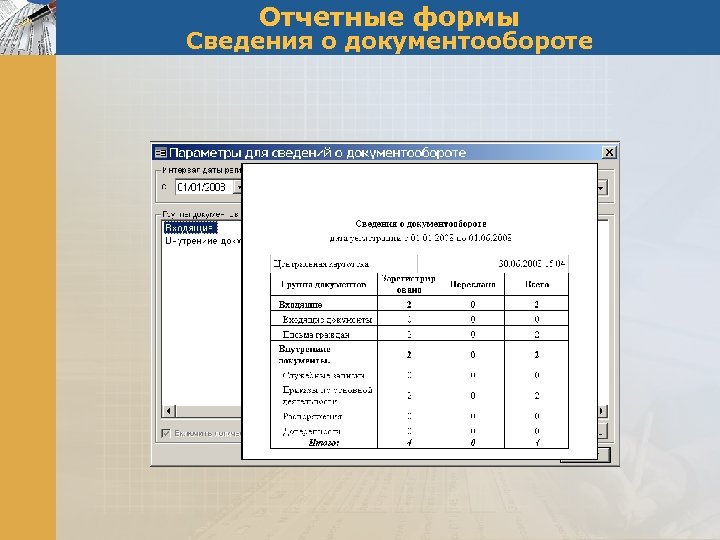Click the start date field 01/01/2008
Viewport: 720px width, 540px height.
[x=204, y=187]
